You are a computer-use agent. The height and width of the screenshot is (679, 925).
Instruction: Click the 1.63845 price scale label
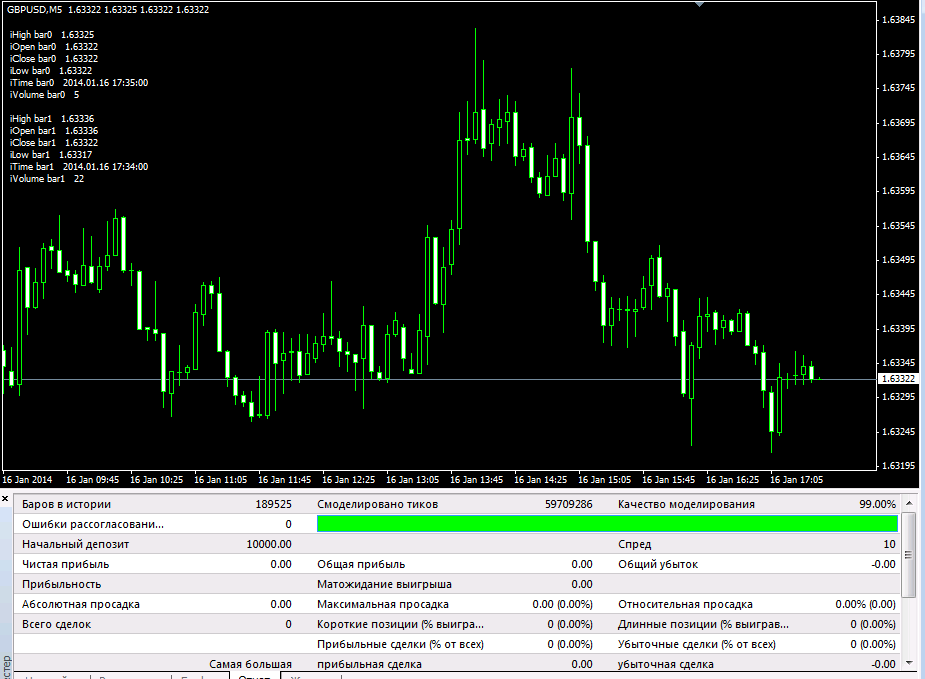tap(898, 20)
